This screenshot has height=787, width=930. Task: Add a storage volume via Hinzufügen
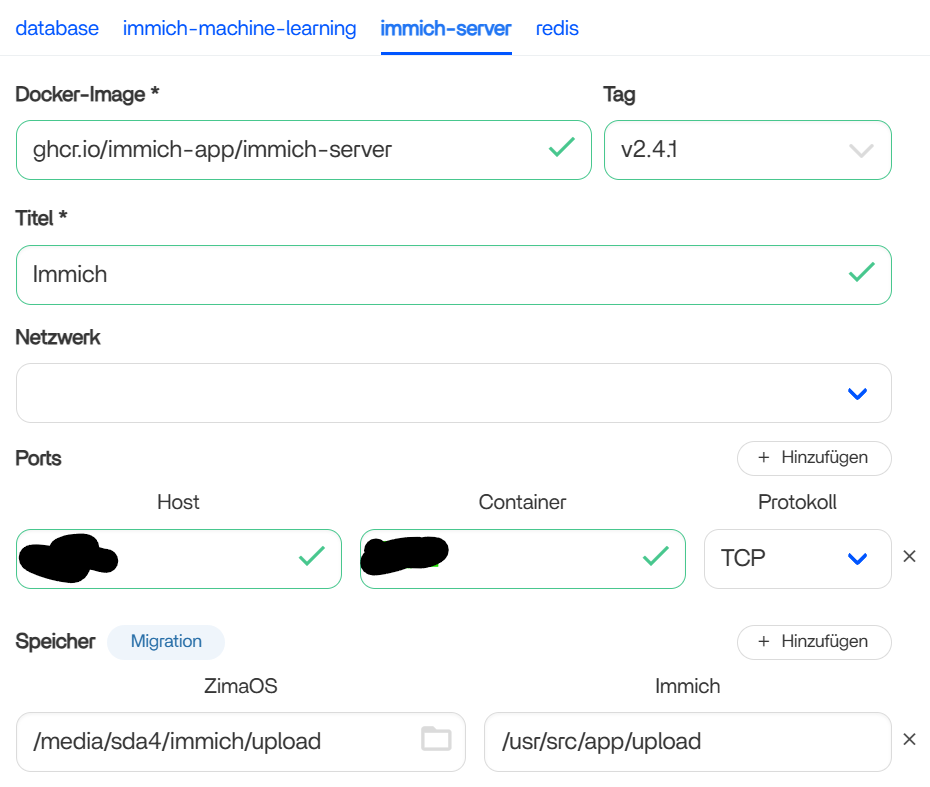(x=813, y=641)
